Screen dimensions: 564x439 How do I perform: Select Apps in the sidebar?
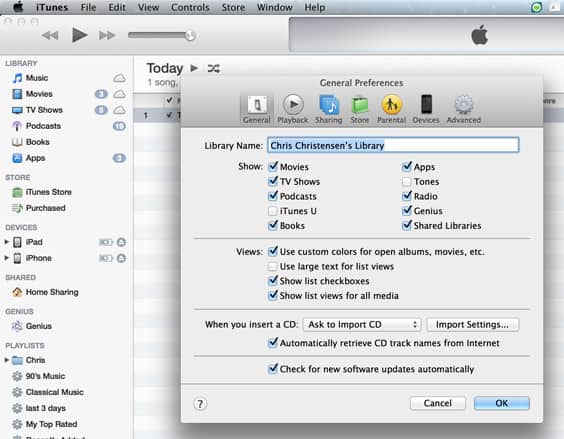tap(35, 158)
